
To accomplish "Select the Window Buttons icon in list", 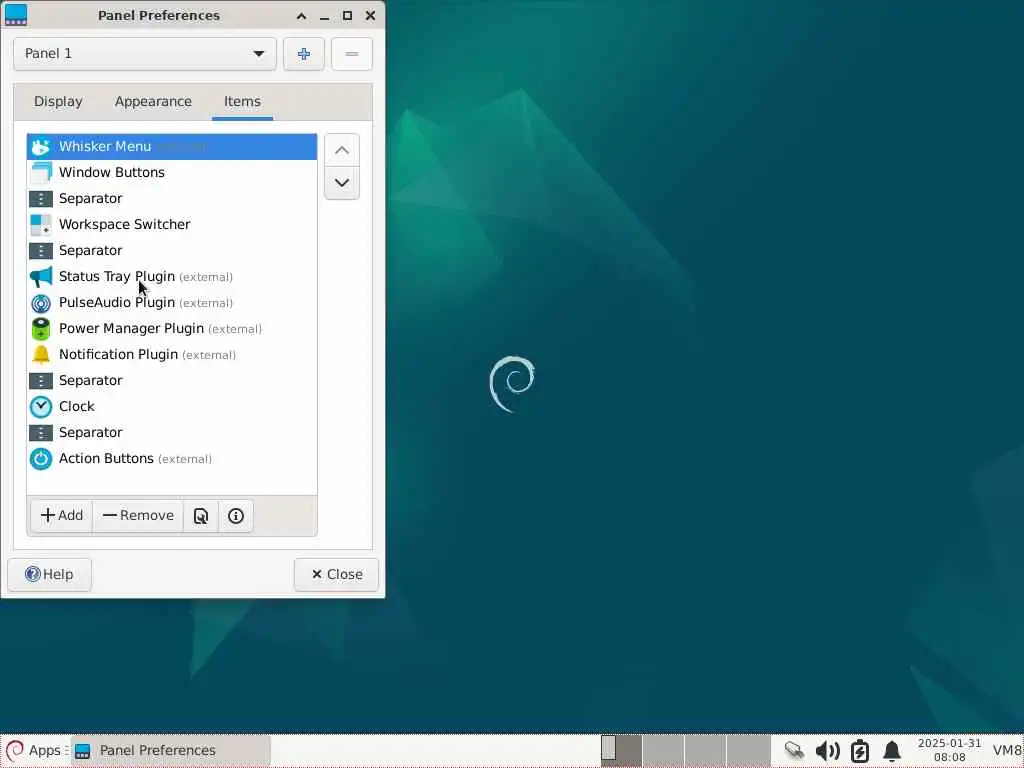I will [40, 172].
